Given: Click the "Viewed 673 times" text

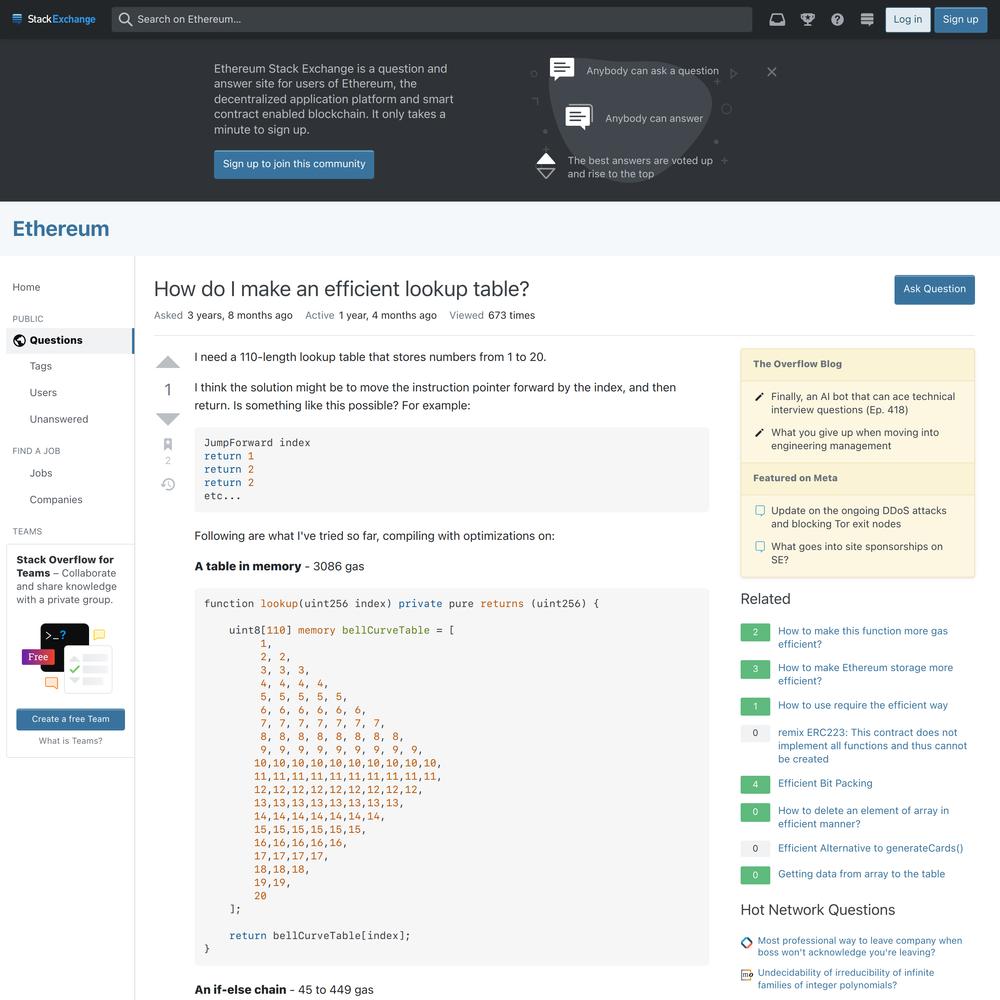Looking at the screenshot, I should pos(492,315).
